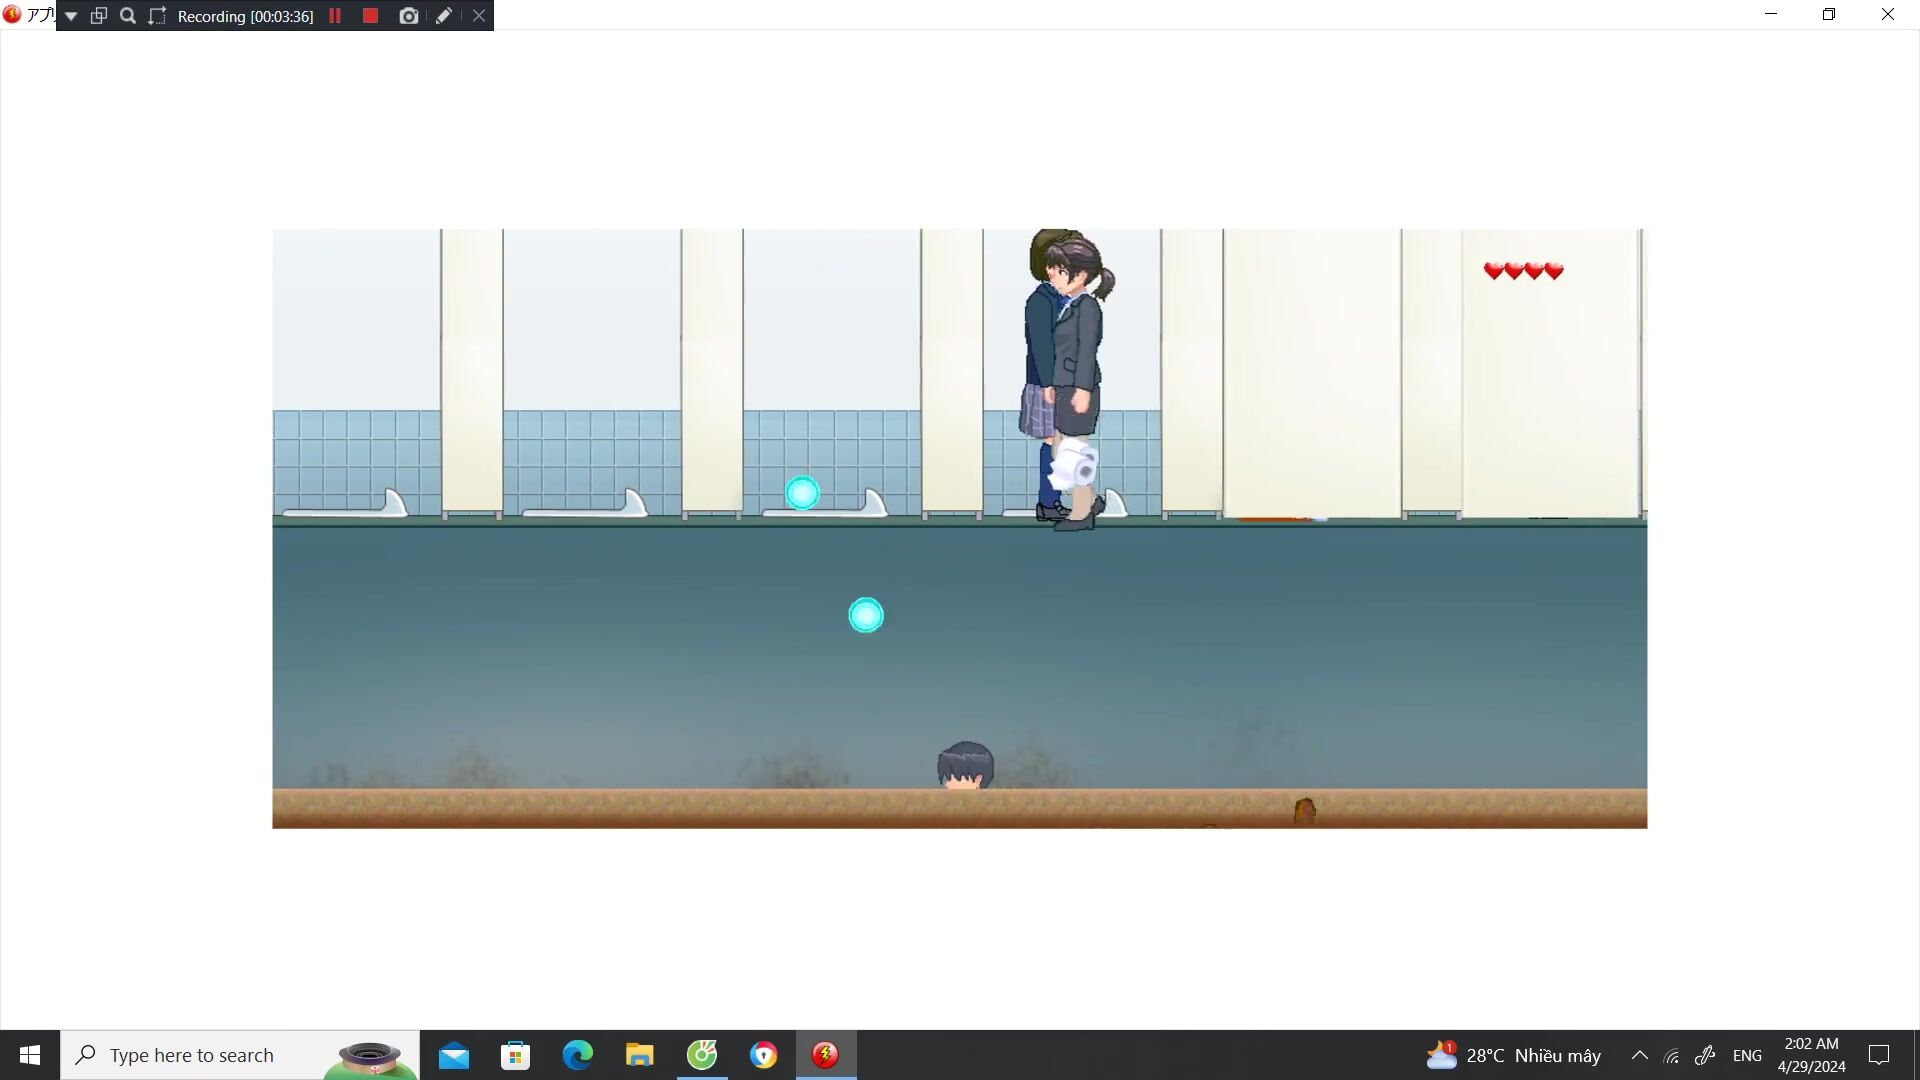Stop the recording with the red square

click(370, 16)
